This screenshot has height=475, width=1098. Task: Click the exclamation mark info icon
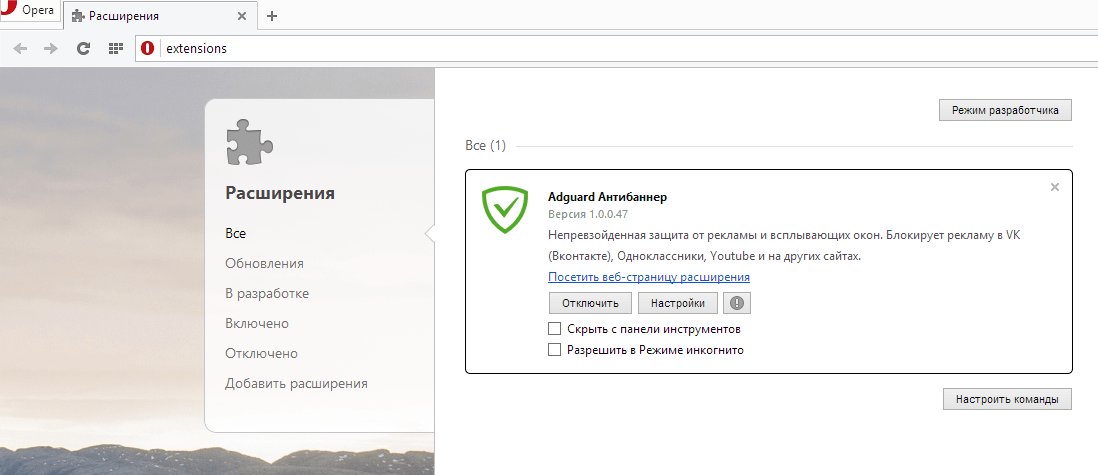click(737, 303)
